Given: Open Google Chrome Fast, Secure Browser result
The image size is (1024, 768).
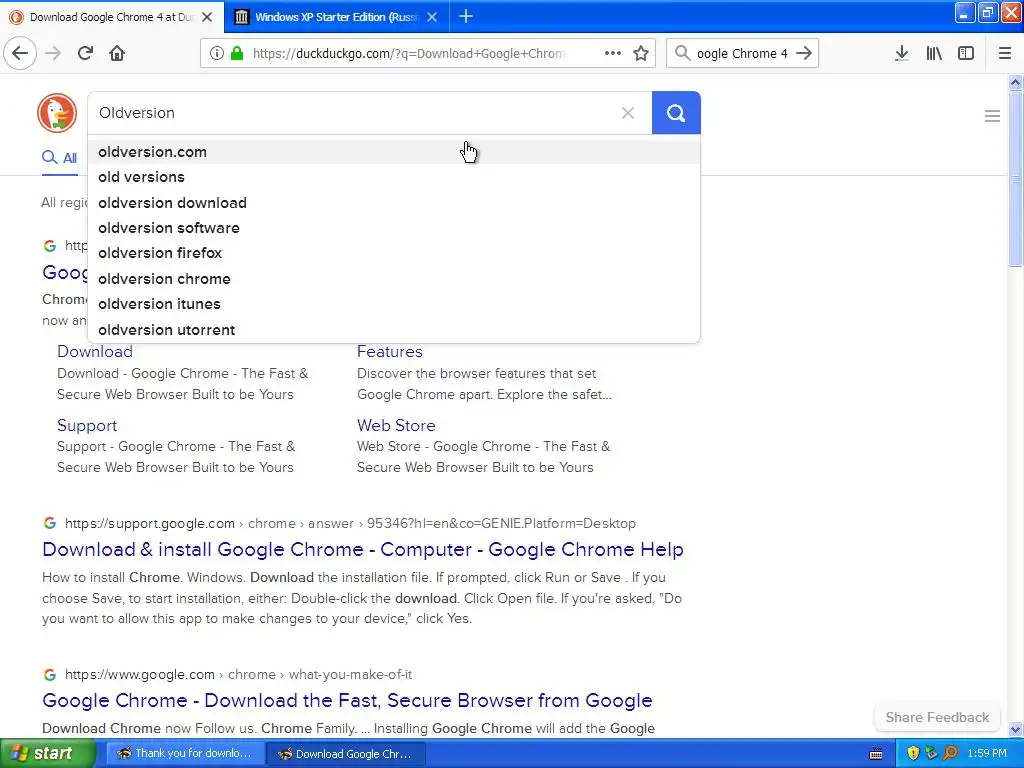Looking at the screenshot, I should (x=347, y=700).
